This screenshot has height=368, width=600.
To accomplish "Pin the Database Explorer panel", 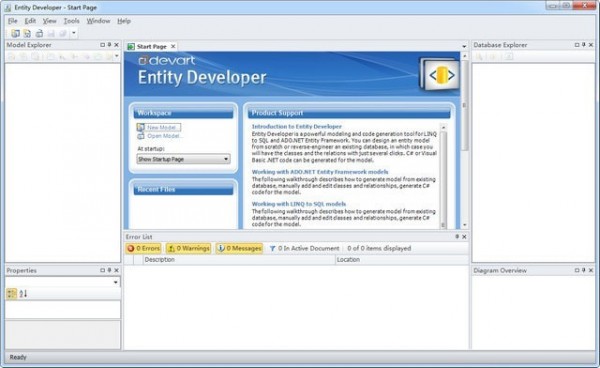I will pos(584,45).
